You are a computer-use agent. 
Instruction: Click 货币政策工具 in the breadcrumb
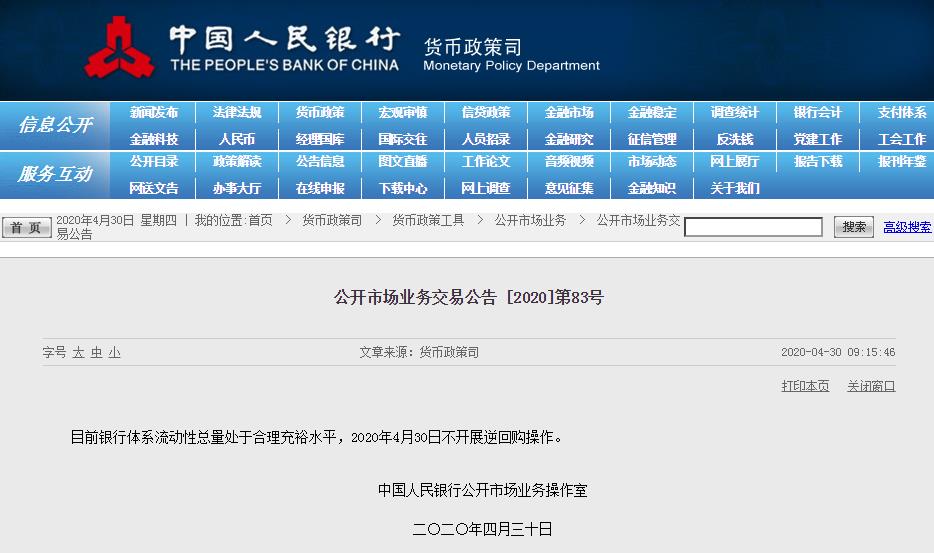pyautogui.click(x=428, y=220)
